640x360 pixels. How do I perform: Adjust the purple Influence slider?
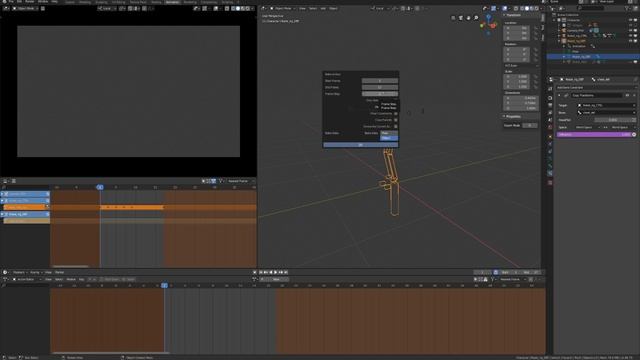pos(594,134)
